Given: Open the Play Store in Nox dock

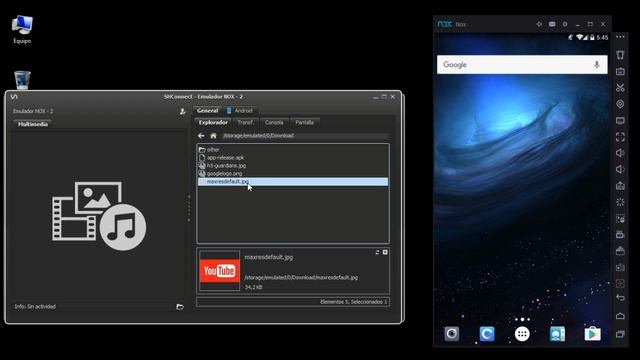Looking at the screenshot, I should 592,334.
